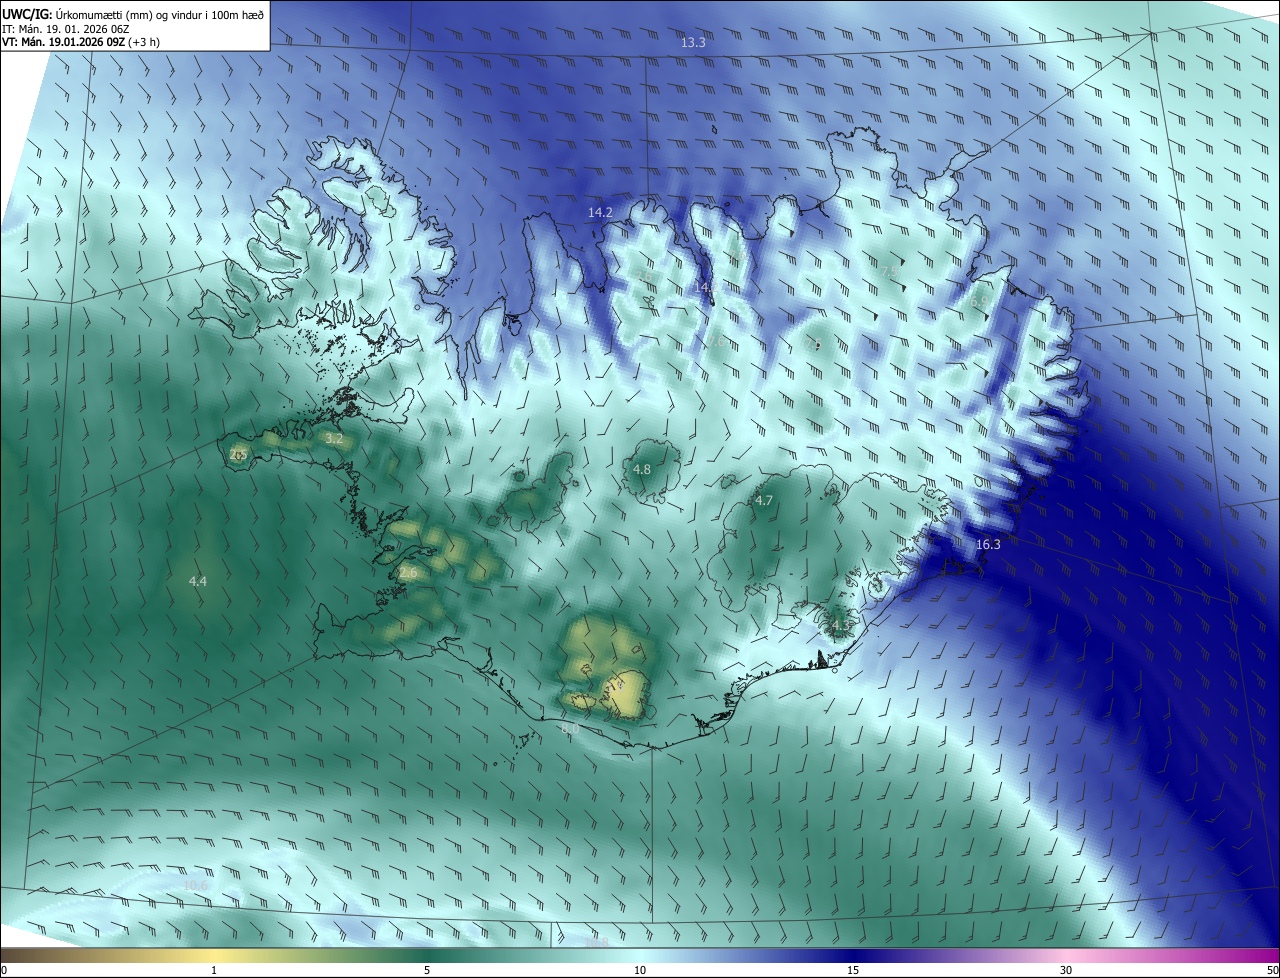This screenshot has width=1280, height=978.
Task: Click the 8.0 value label on the map
Action: 570,729
